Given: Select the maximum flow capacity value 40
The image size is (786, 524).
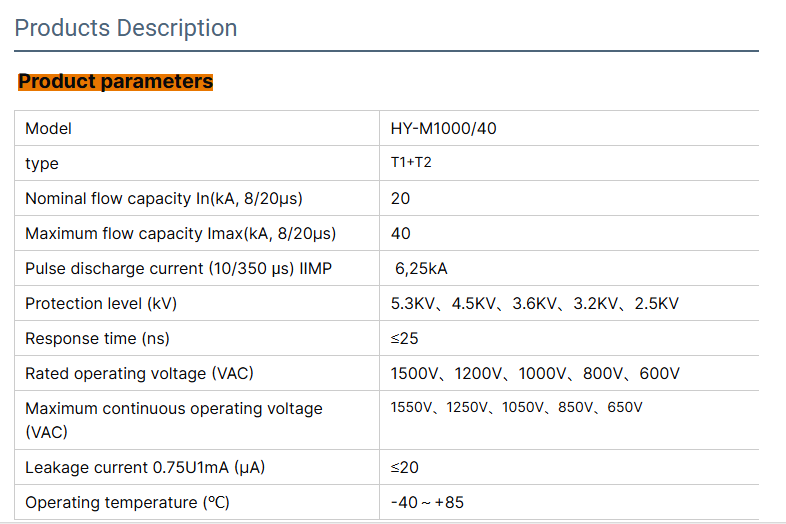Looking at the screenshot, I should pos(400,234).
